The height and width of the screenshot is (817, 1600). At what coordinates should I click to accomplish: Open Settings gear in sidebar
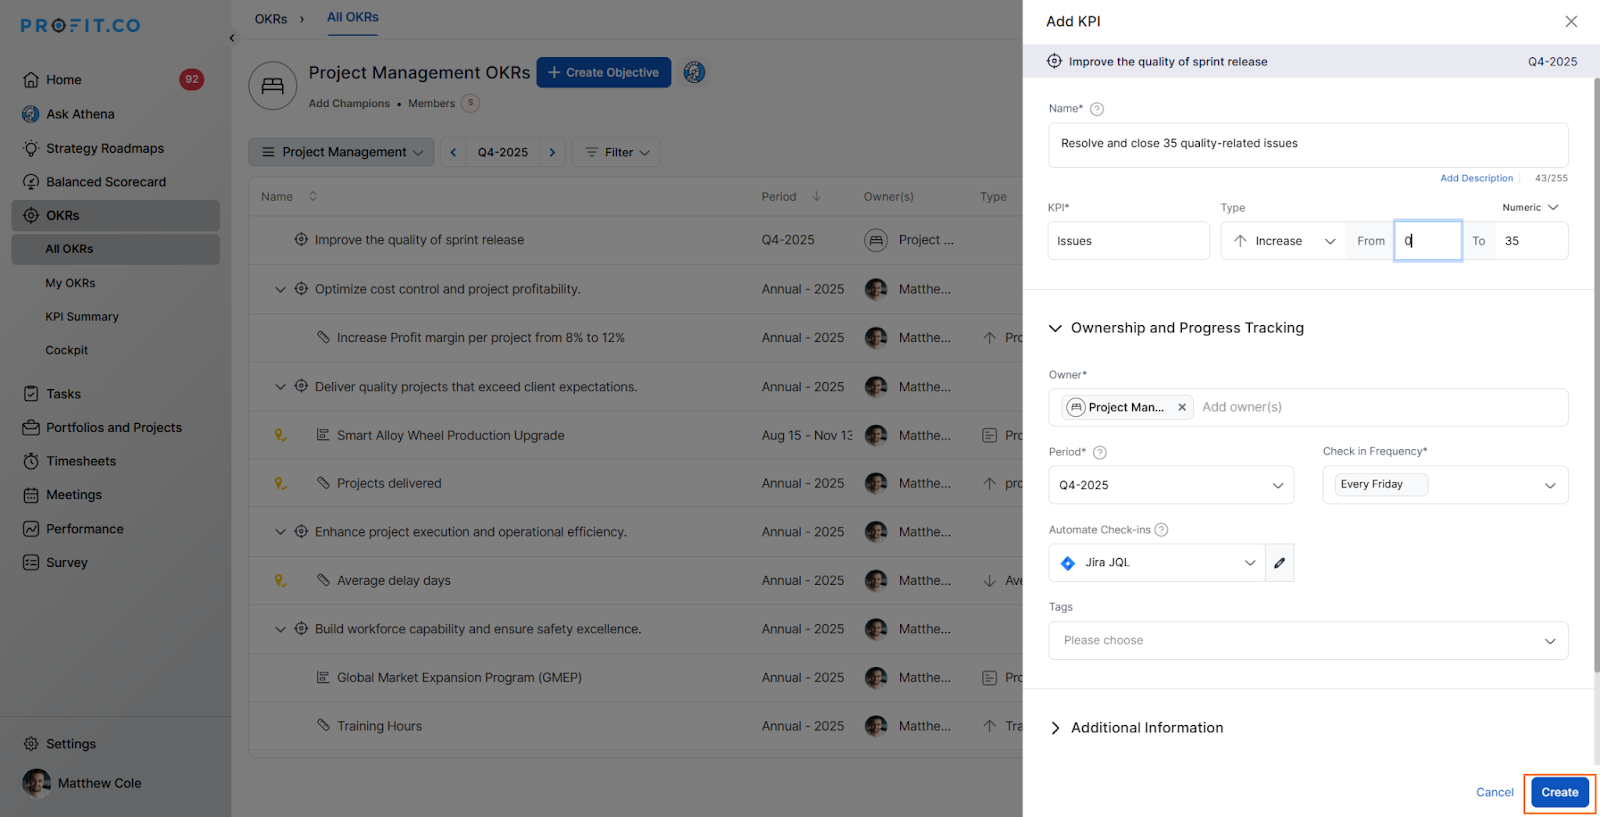[31, 744]
